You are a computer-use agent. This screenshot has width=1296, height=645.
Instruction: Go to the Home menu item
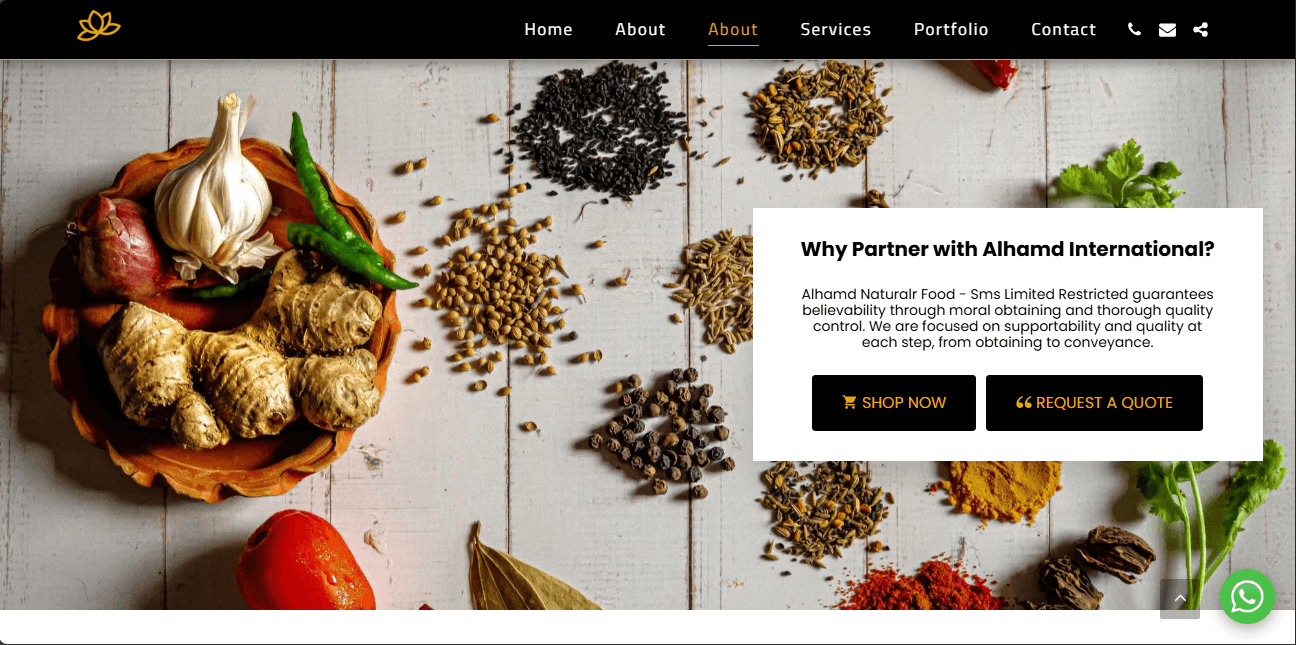548,30
